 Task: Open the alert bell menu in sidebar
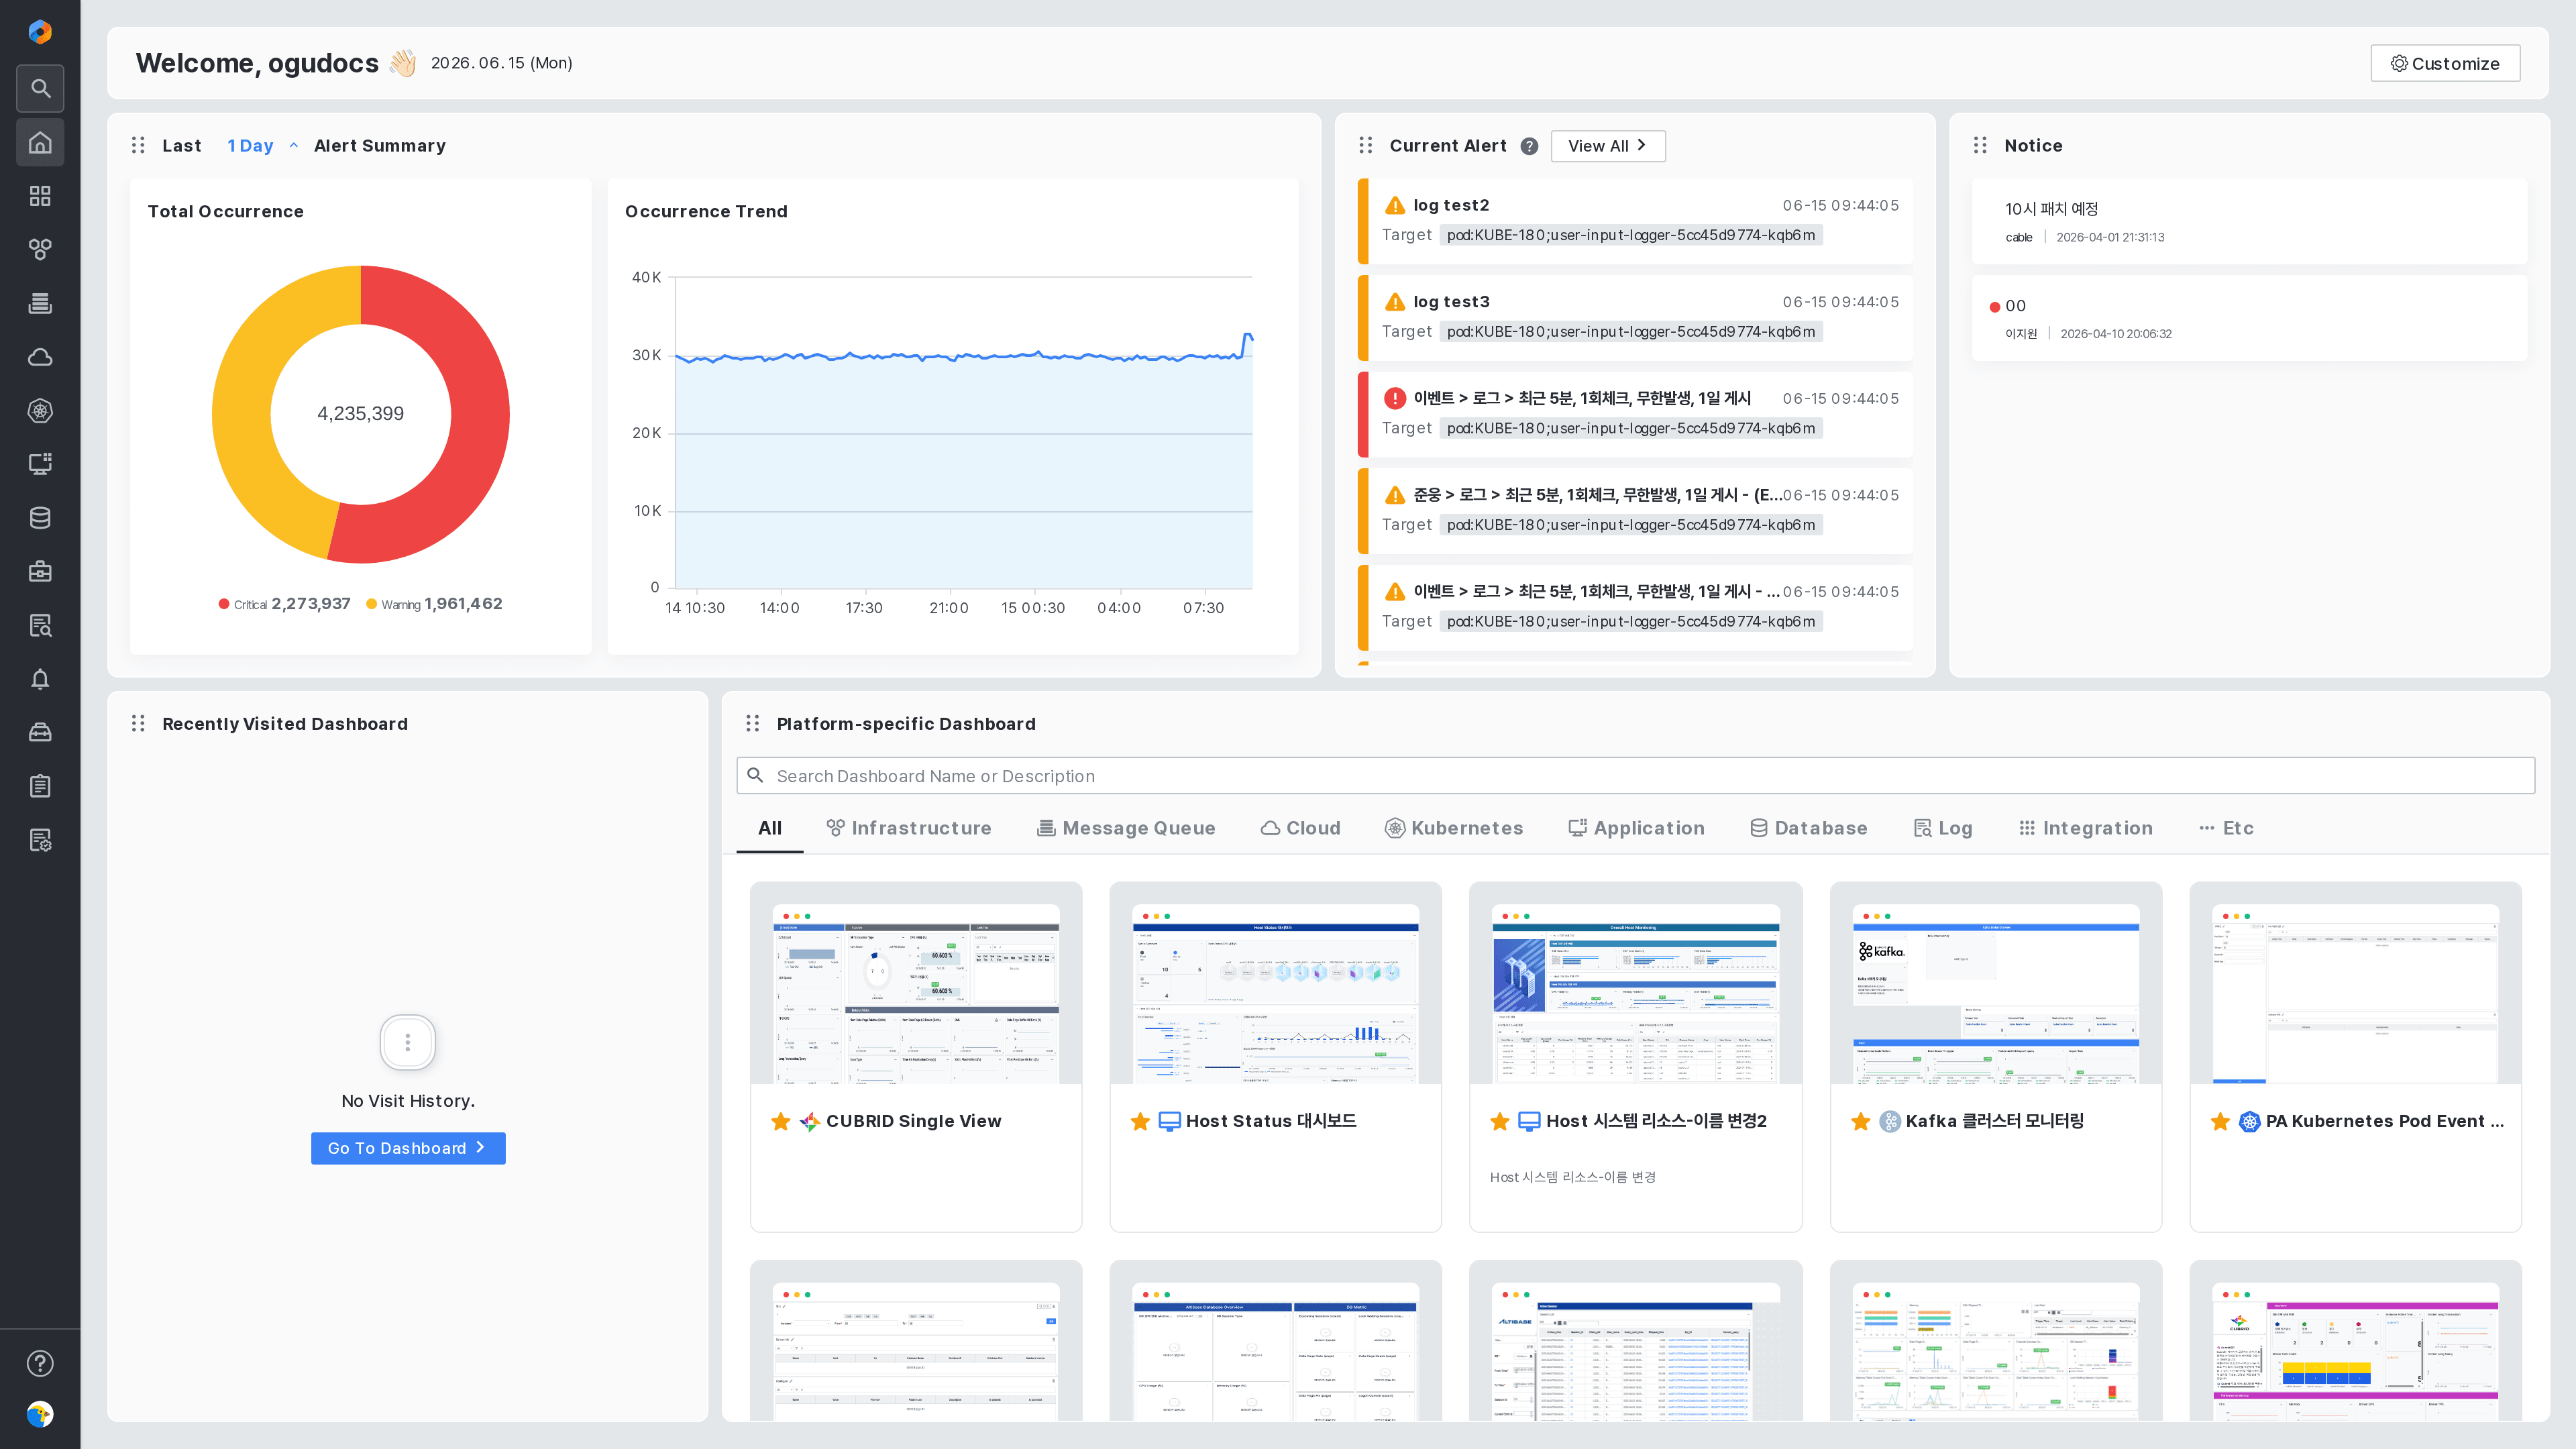point(40,679)
